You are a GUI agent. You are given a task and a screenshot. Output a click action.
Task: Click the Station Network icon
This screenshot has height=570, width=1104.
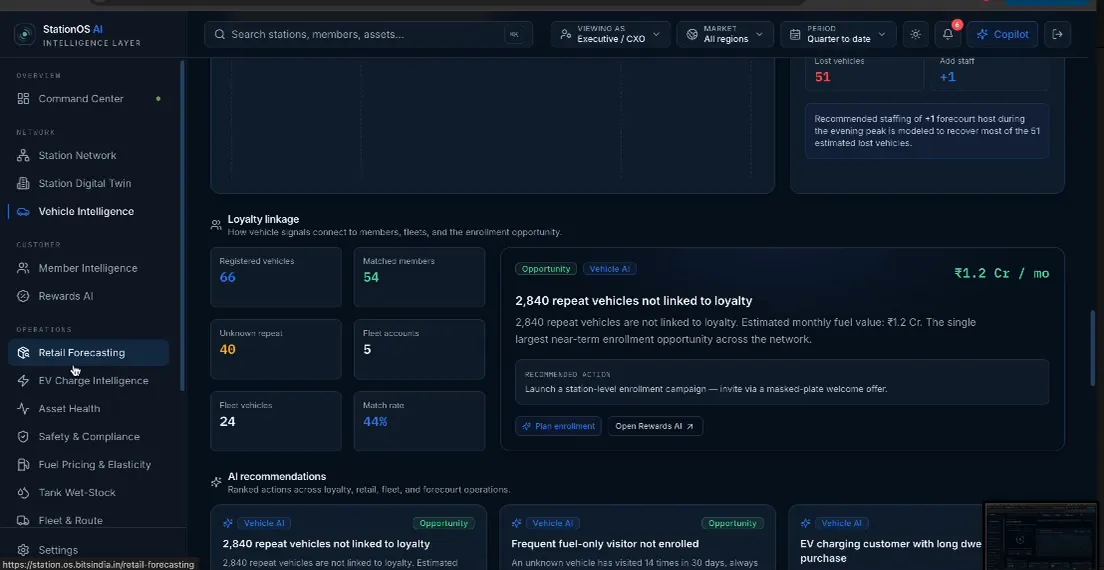[23, 156]
